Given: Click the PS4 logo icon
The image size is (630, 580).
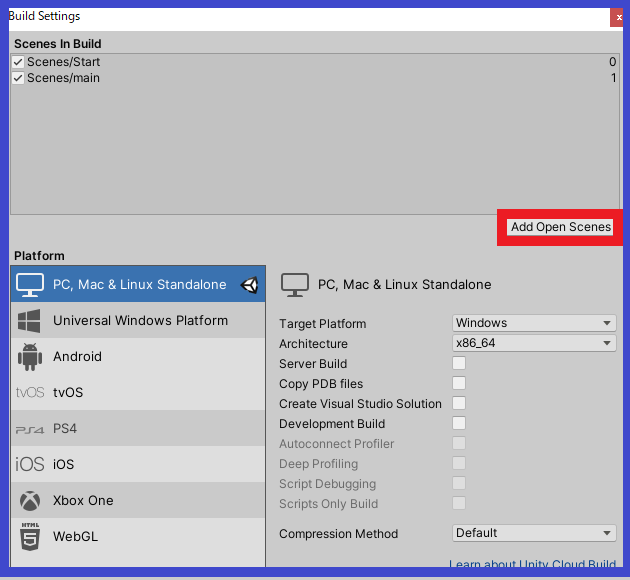Looking at the screenshot, I should pos(30,429).
